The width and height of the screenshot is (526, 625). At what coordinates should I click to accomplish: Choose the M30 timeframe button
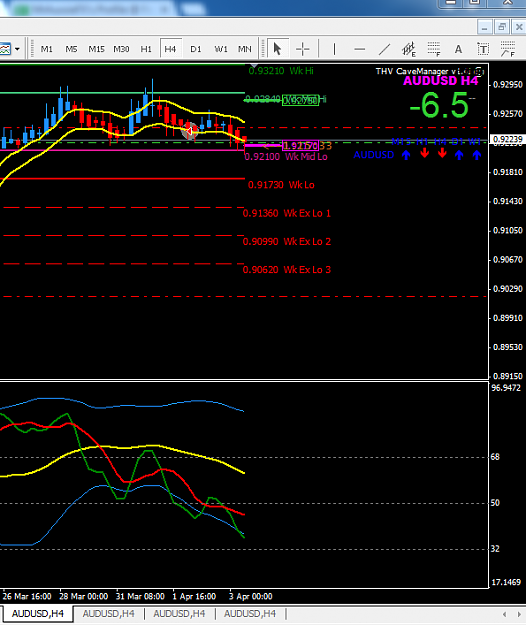[122, 49]
